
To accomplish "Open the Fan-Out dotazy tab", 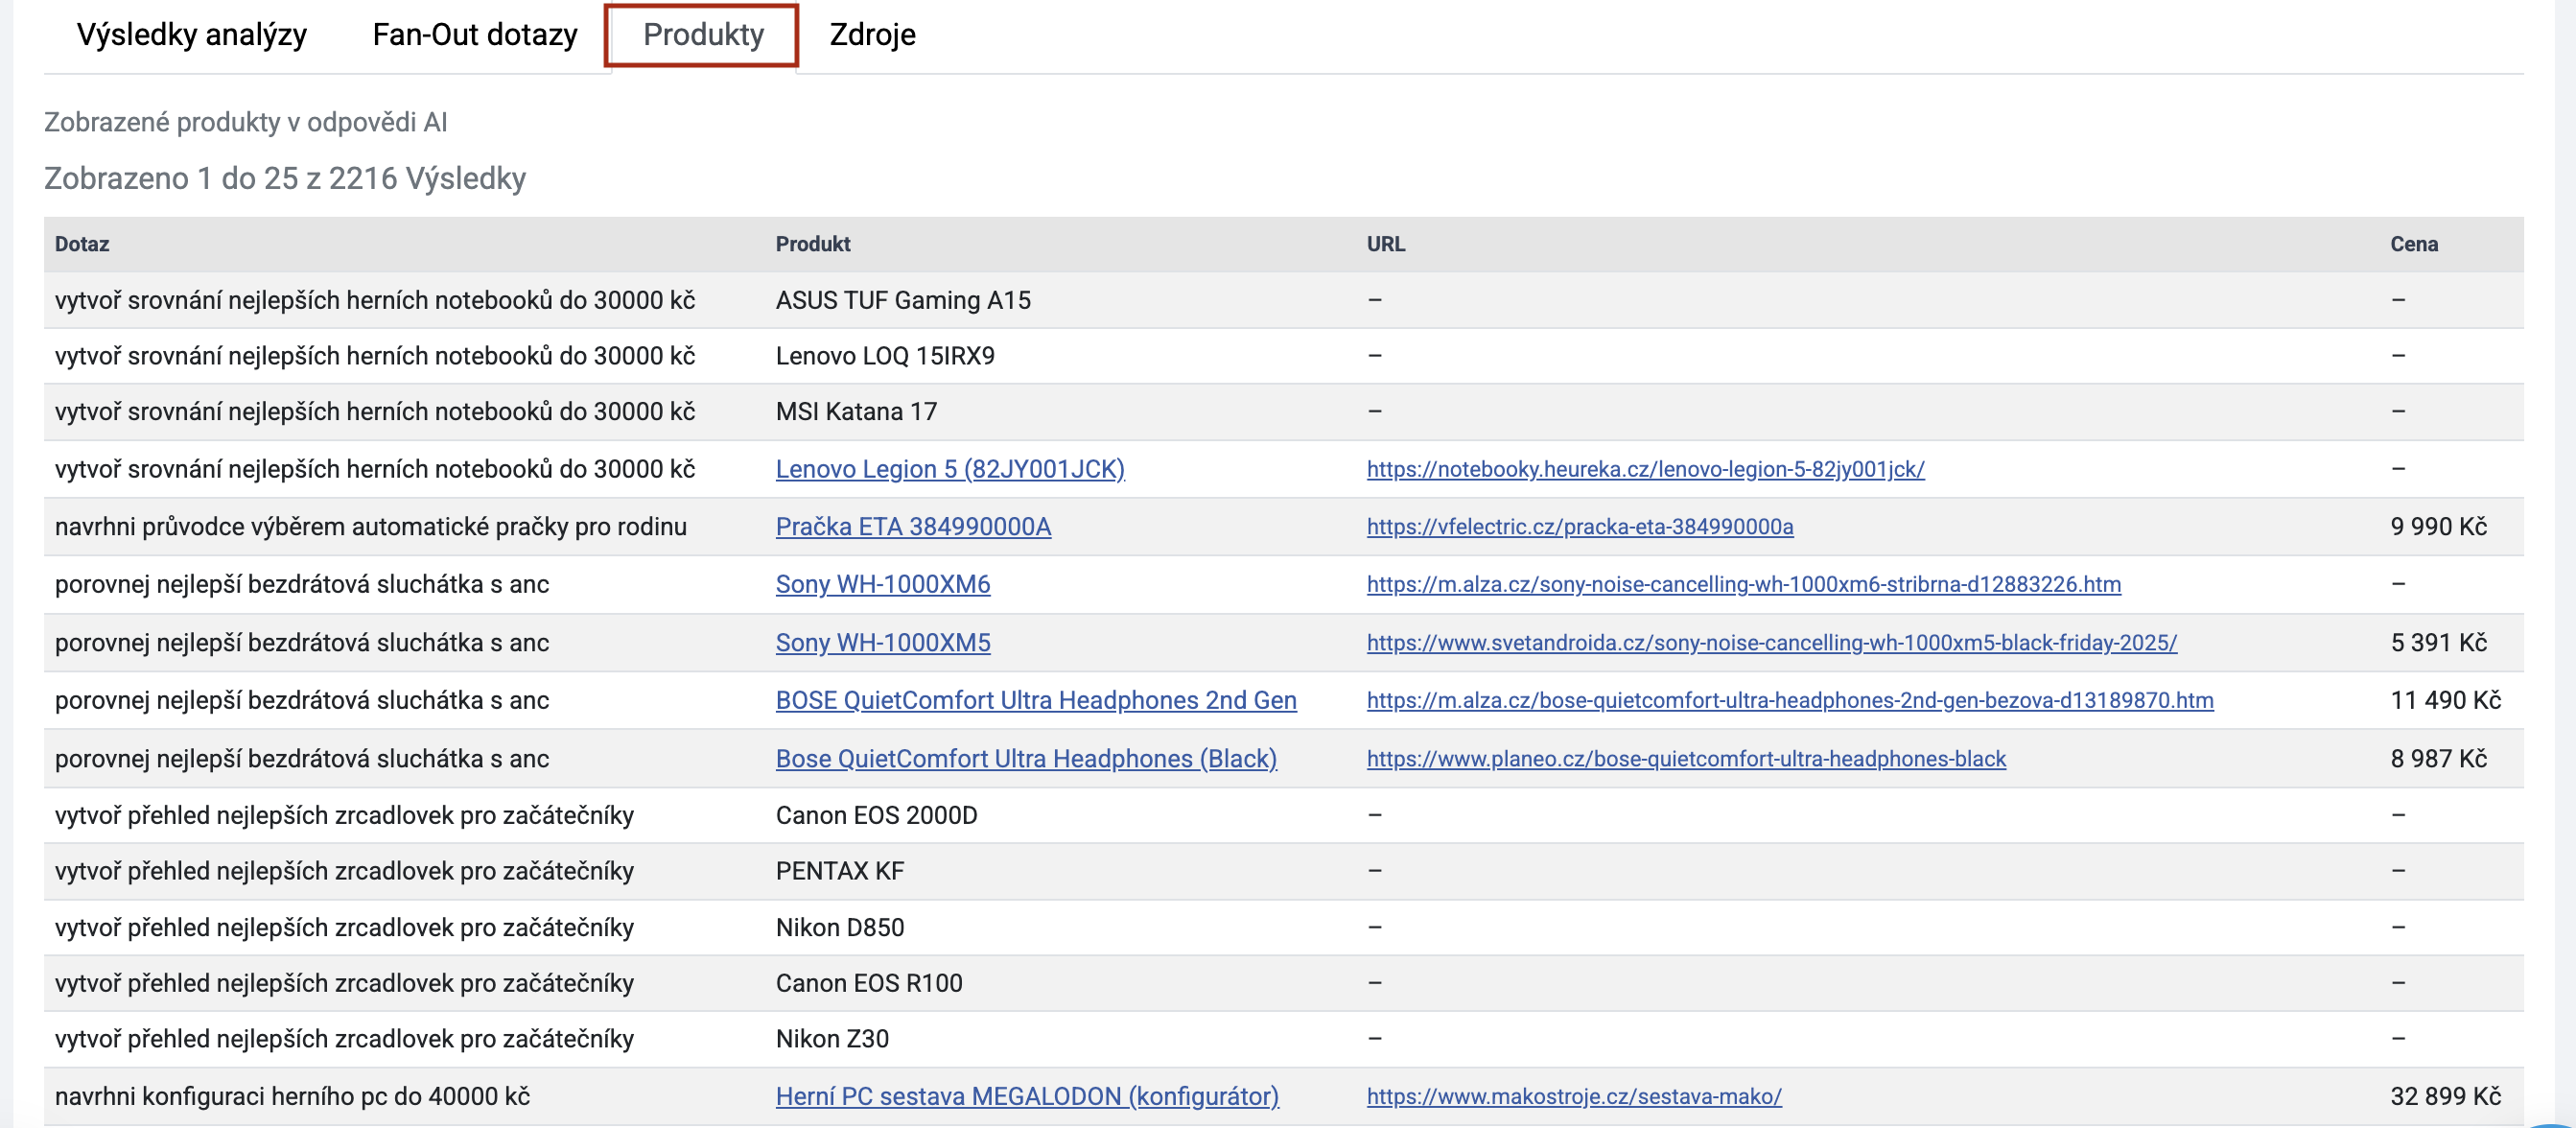I will pyautogui.click(x=474, y=35).
